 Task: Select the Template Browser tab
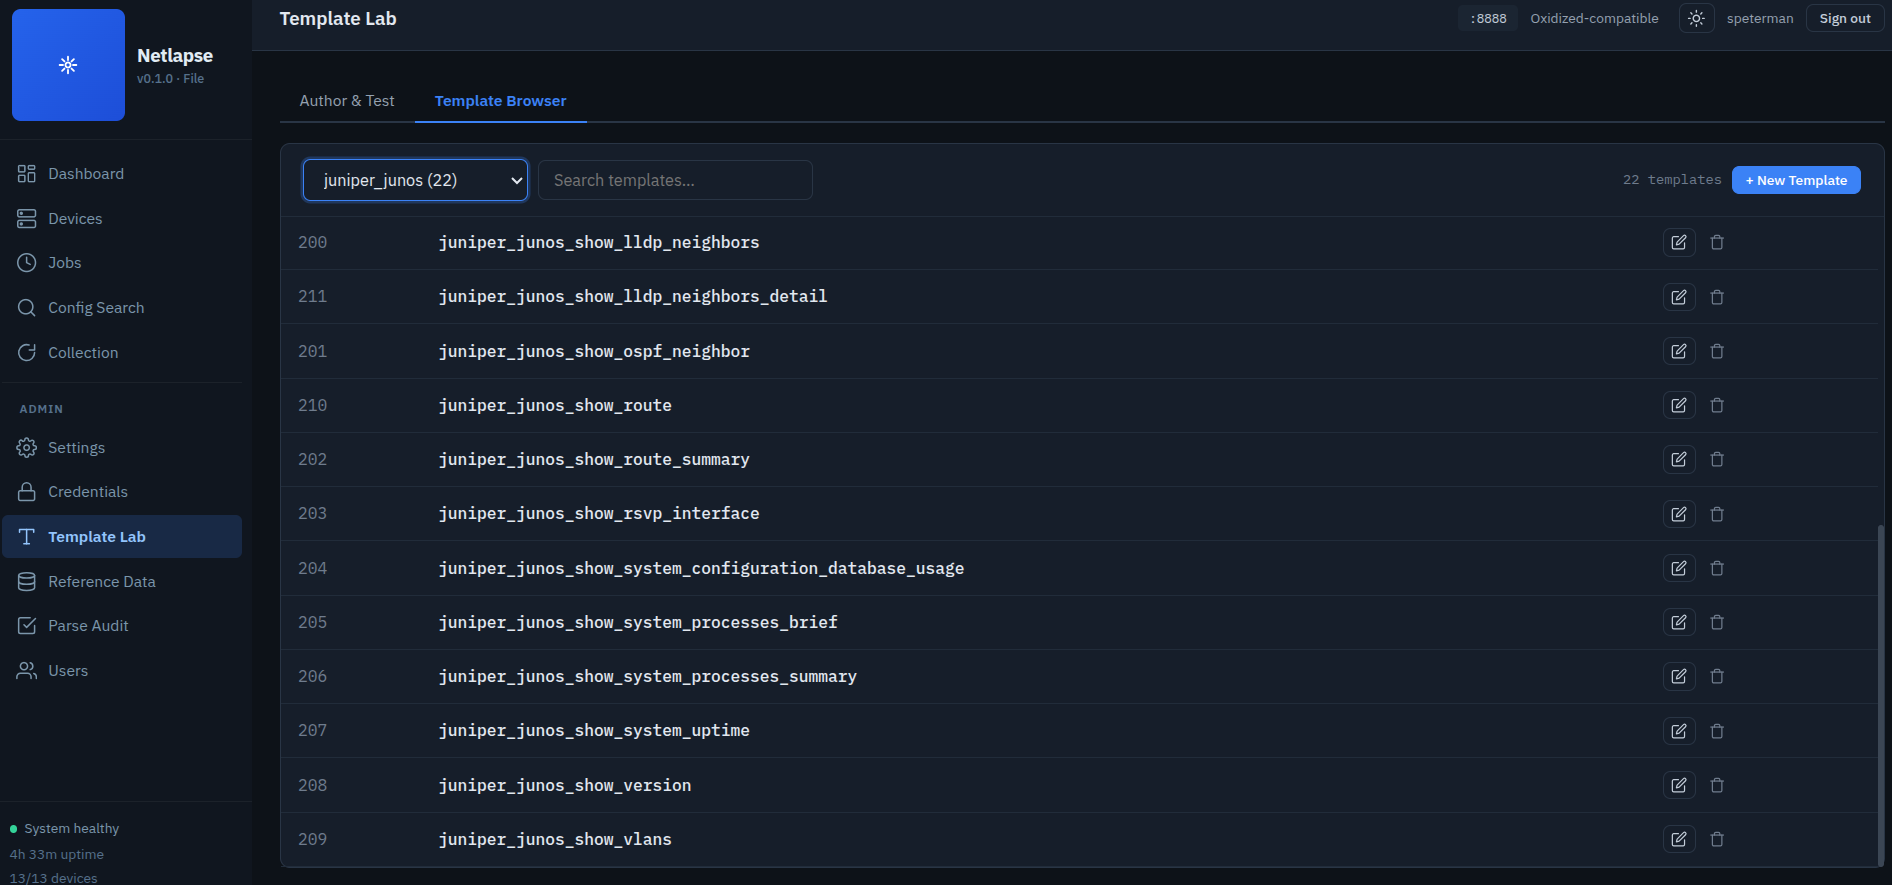pyautogui.click(x=500, y=101)
